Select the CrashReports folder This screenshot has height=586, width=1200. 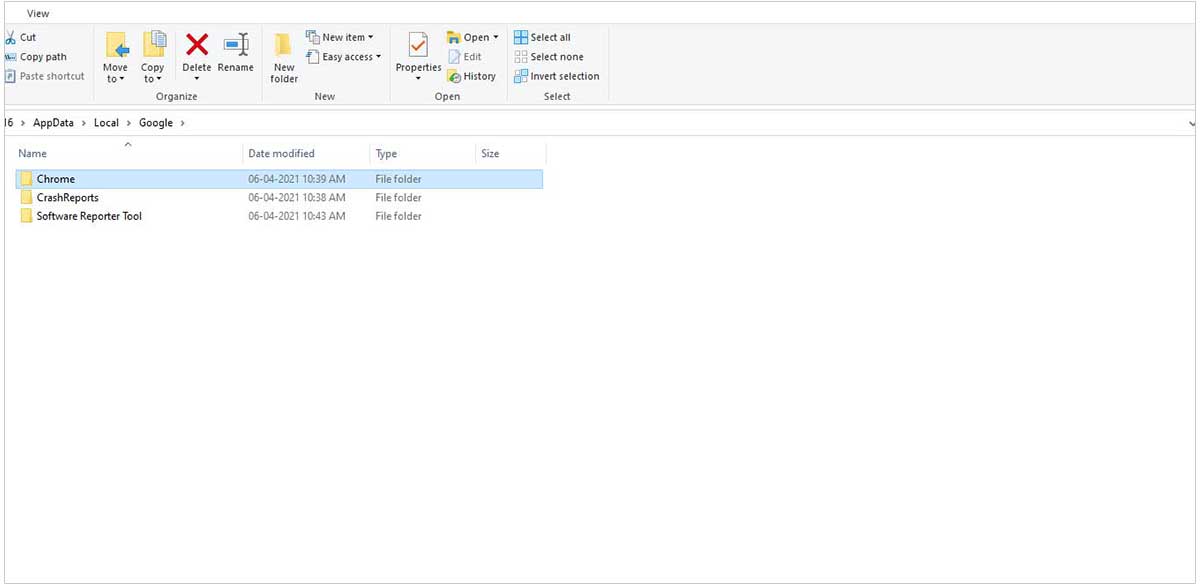[67, 198]
